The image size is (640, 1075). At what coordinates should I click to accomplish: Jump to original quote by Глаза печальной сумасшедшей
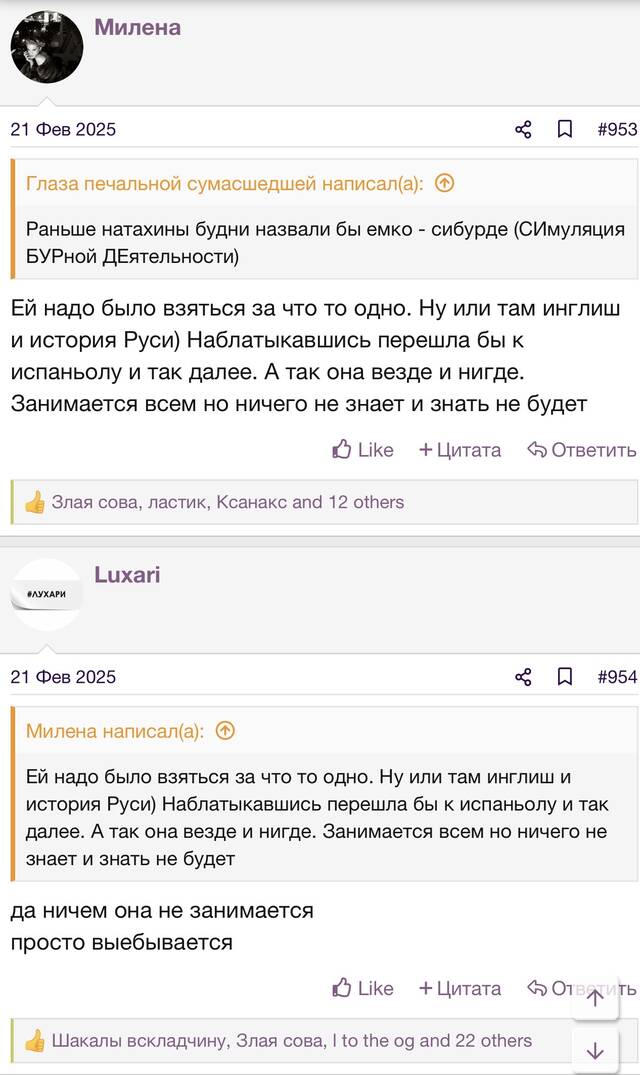point(445,183)
